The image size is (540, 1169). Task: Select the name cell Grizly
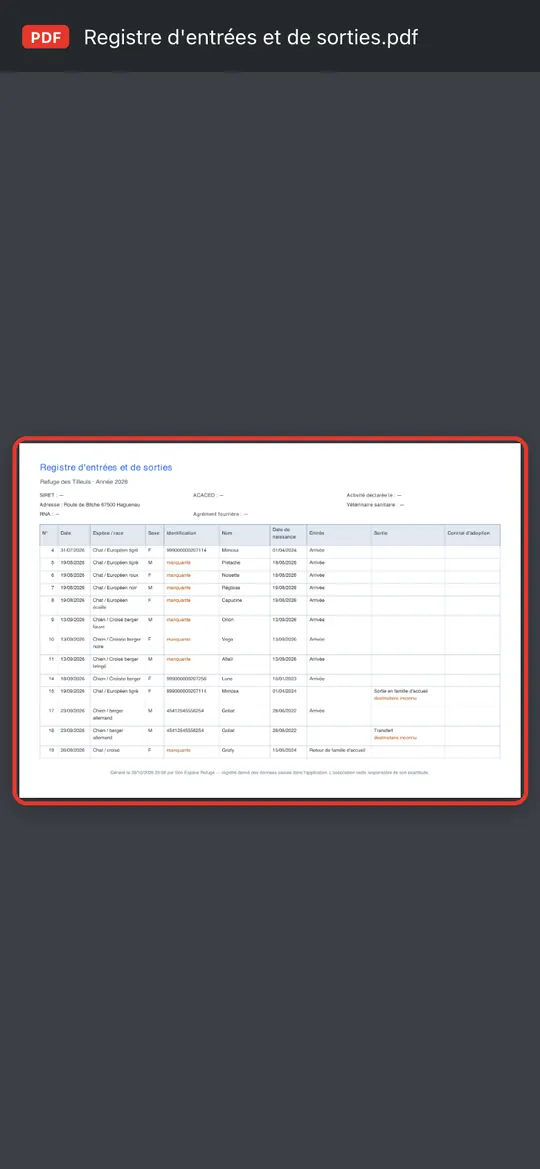tap(228, 750)
